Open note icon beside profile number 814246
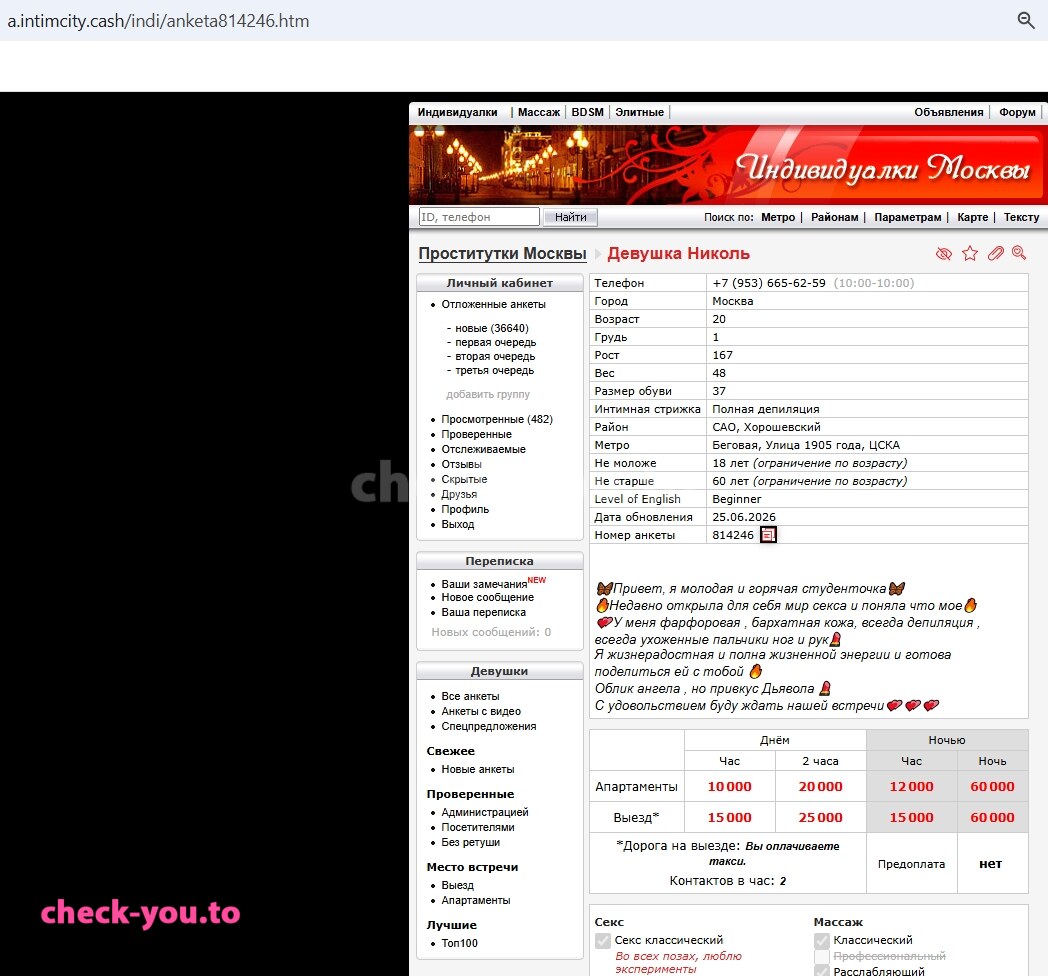The height and width of the screenshot is (976, 1048). 768,535
